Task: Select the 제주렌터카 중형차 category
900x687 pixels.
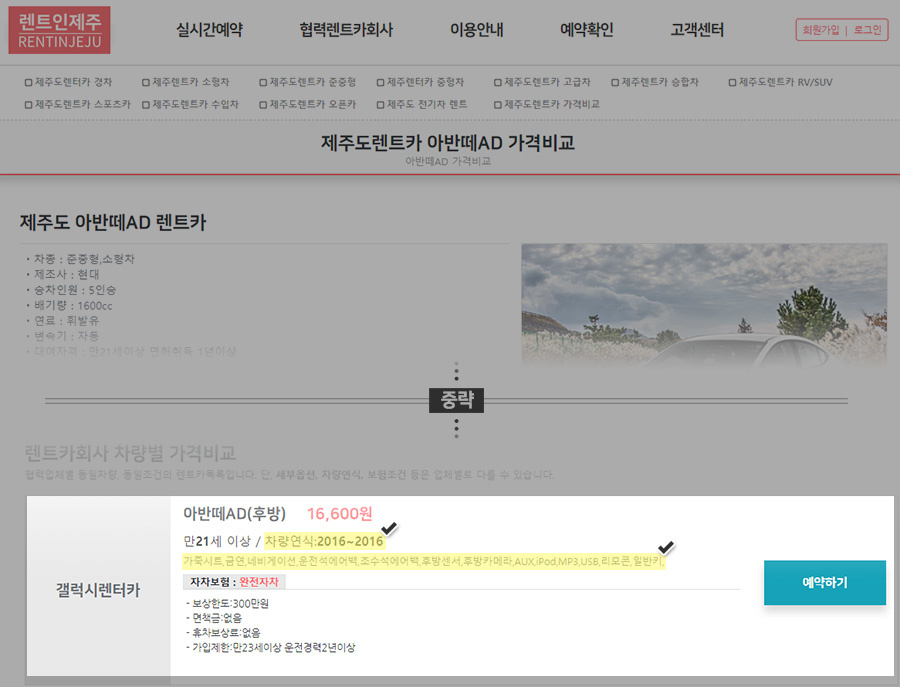Action: click(421, 82)
